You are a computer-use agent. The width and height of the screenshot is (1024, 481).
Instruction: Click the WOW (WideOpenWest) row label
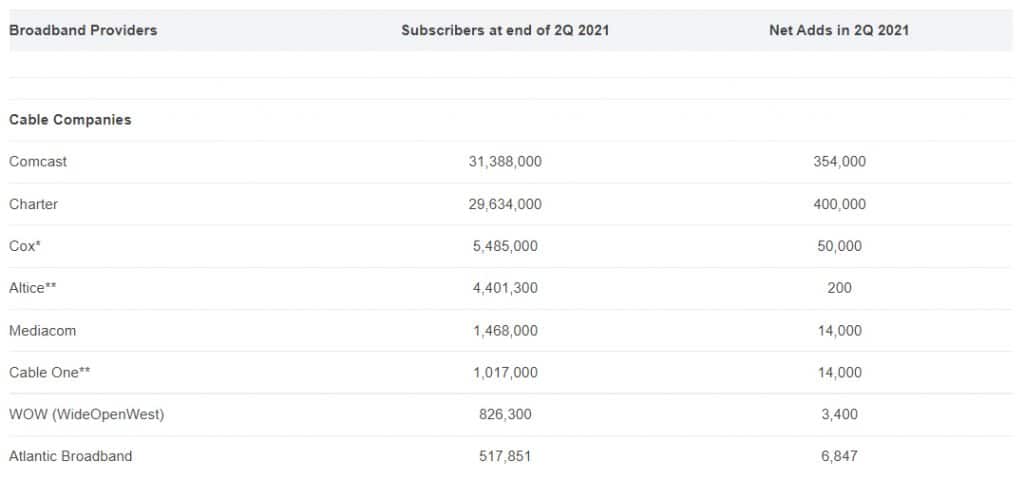click(87, 414)
